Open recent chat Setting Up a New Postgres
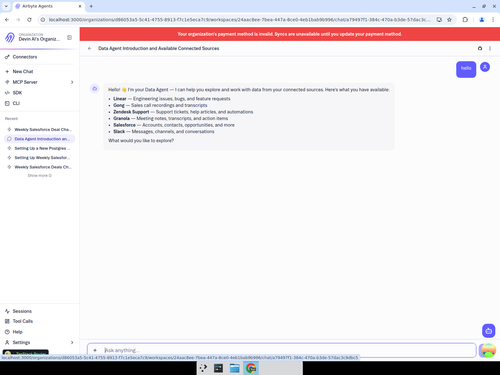This screenshot has height=375, width=500. click(39, 148)
